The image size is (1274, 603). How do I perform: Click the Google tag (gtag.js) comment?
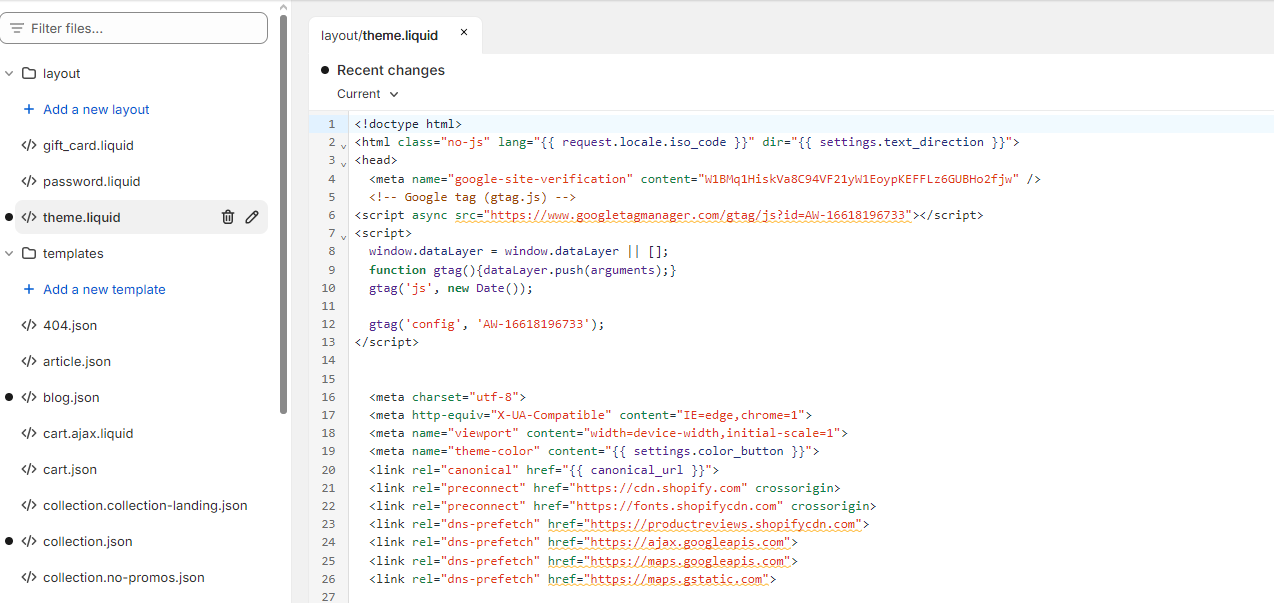[472, 197]
